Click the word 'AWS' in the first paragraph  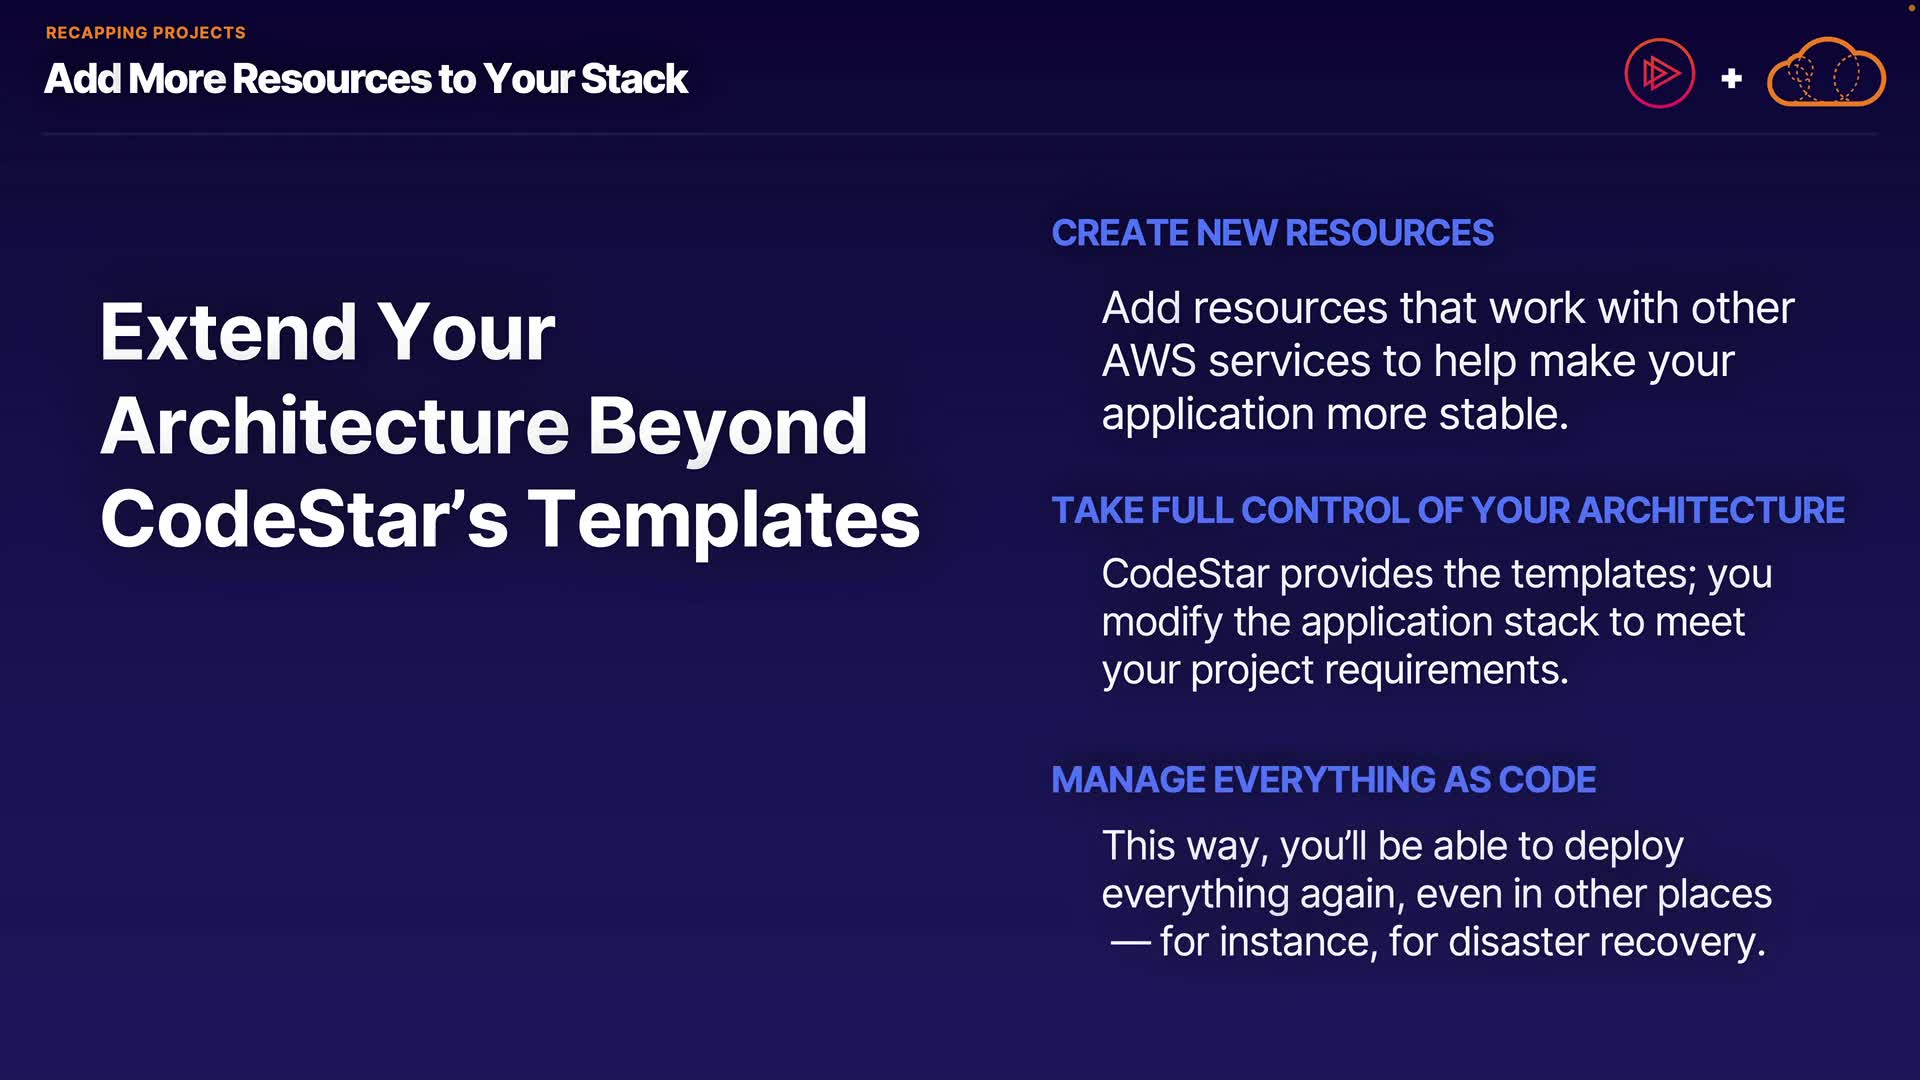1148,361
